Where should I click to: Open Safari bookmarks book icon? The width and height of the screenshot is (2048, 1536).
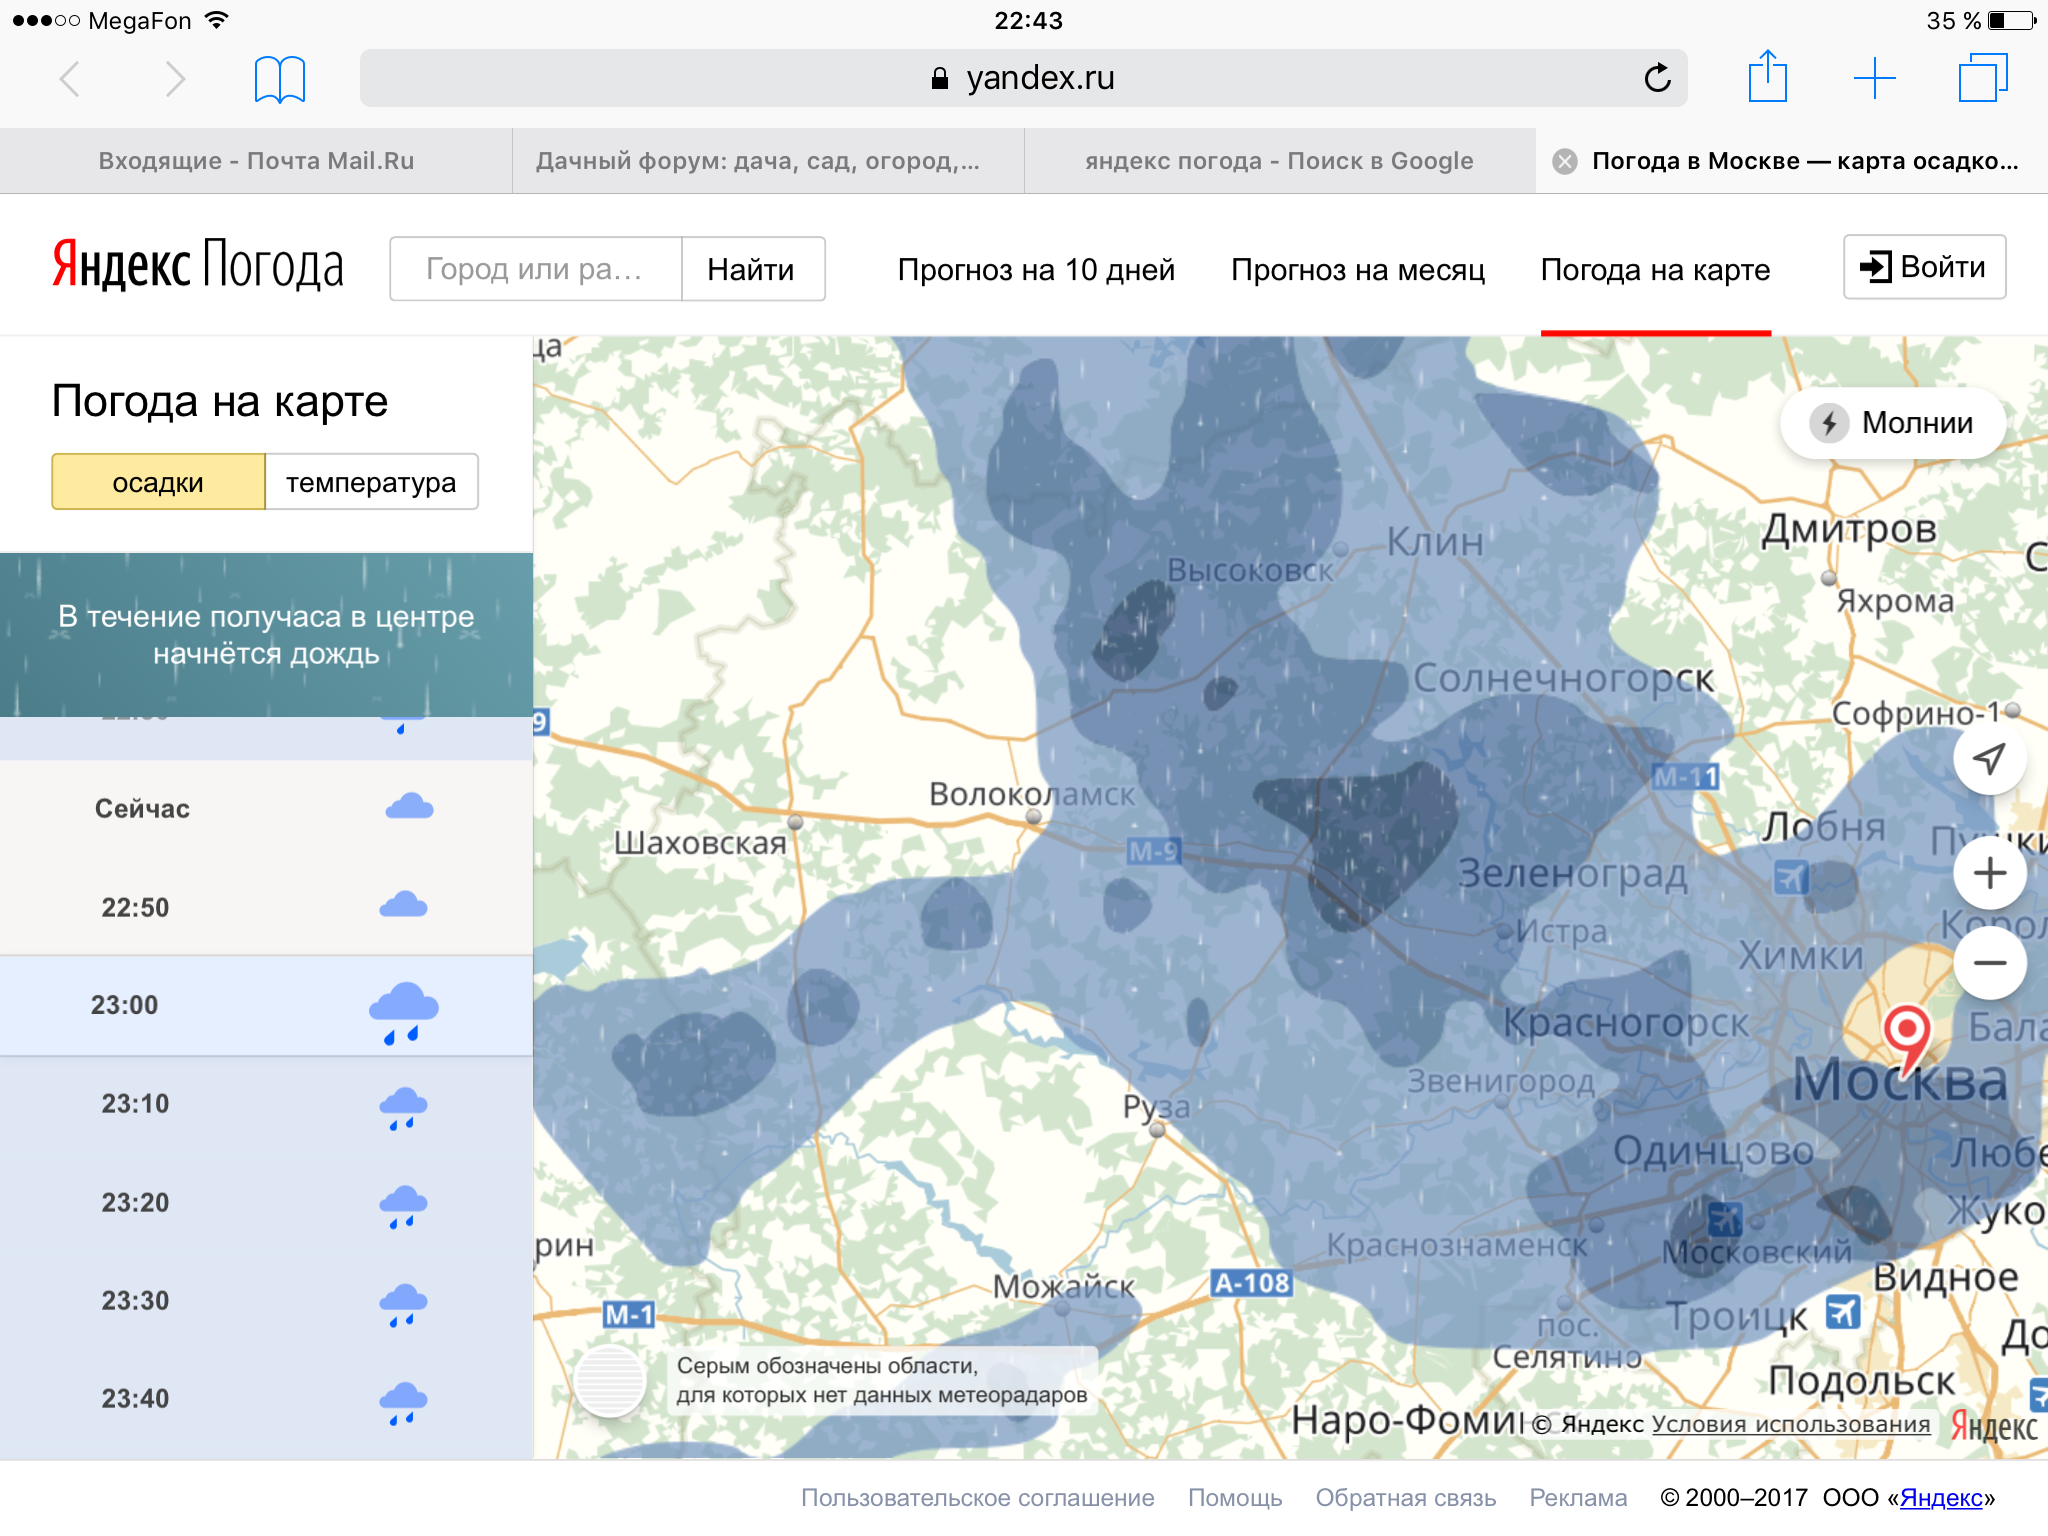pyautogui.click(x=280, y=79)
